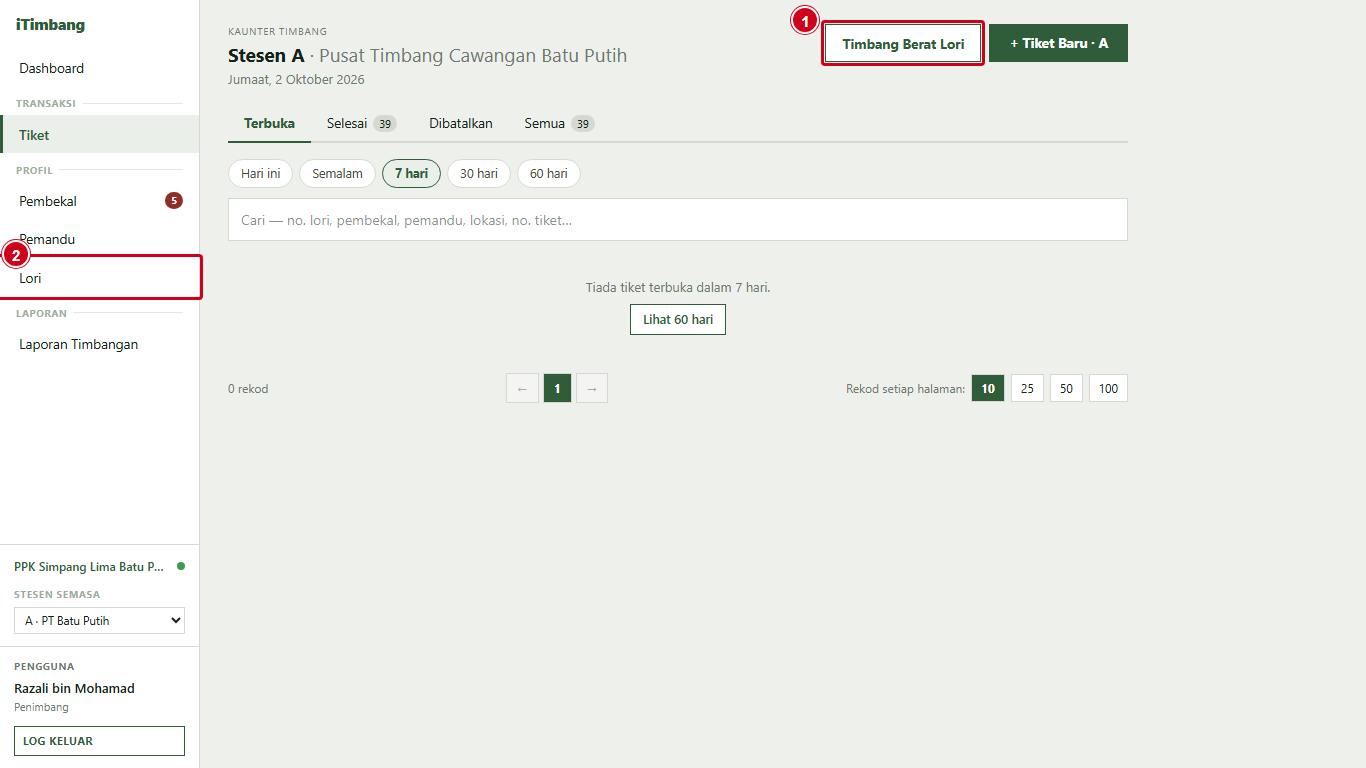Click the 39 badge on Semua tab

583,124
